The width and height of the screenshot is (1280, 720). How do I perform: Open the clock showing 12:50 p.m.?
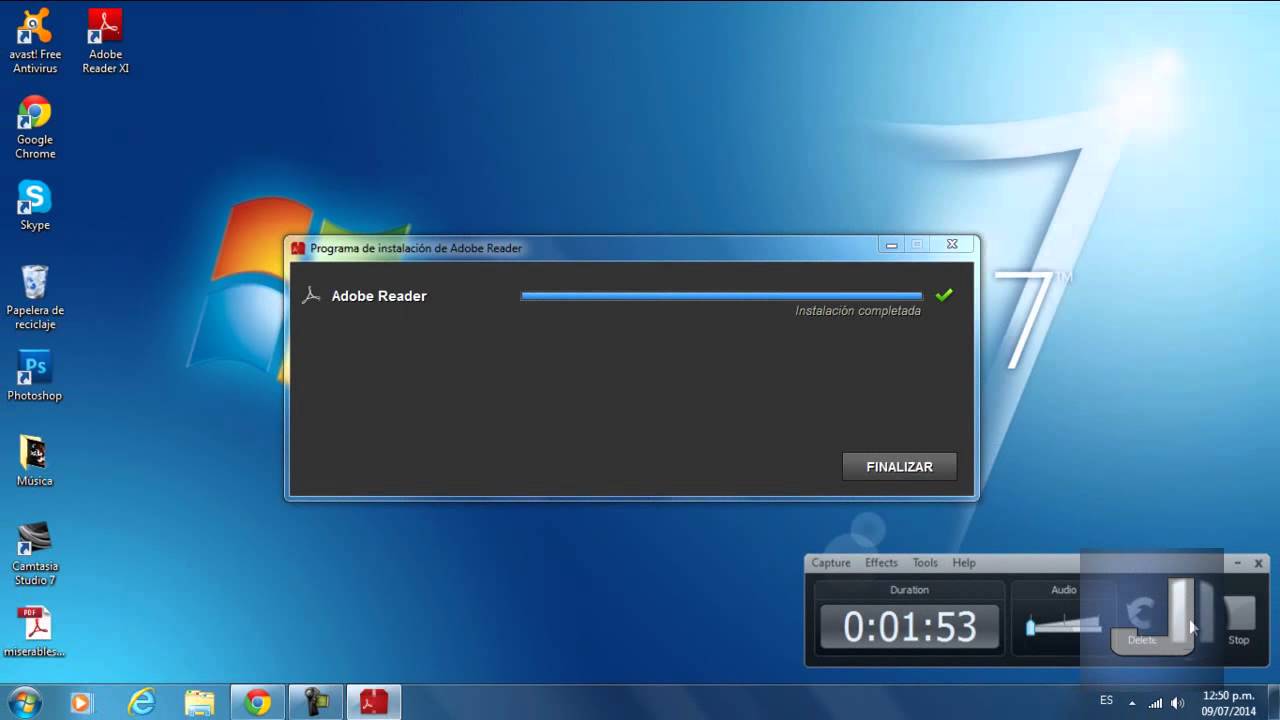click(1229, 703)
